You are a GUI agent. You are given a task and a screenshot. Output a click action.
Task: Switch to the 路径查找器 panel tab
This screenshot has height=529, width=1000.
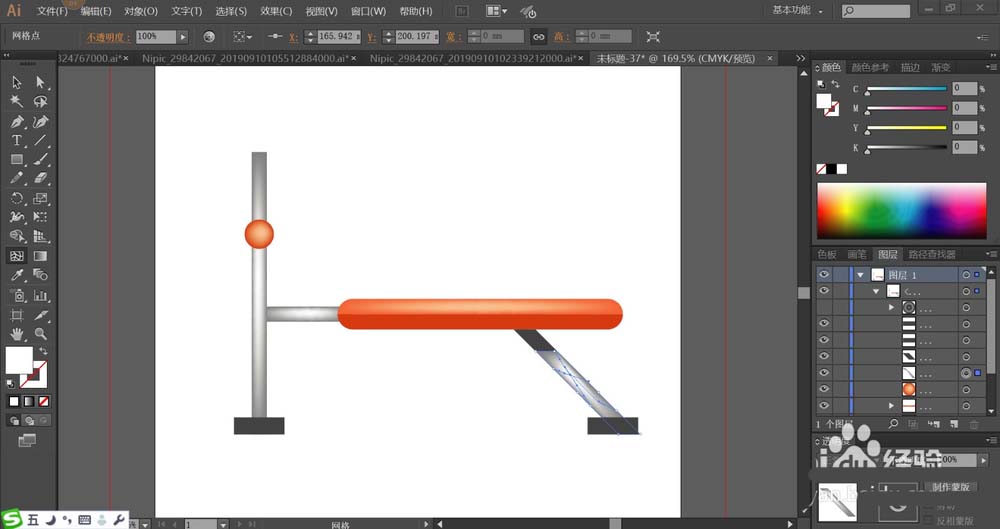[932, 254]
